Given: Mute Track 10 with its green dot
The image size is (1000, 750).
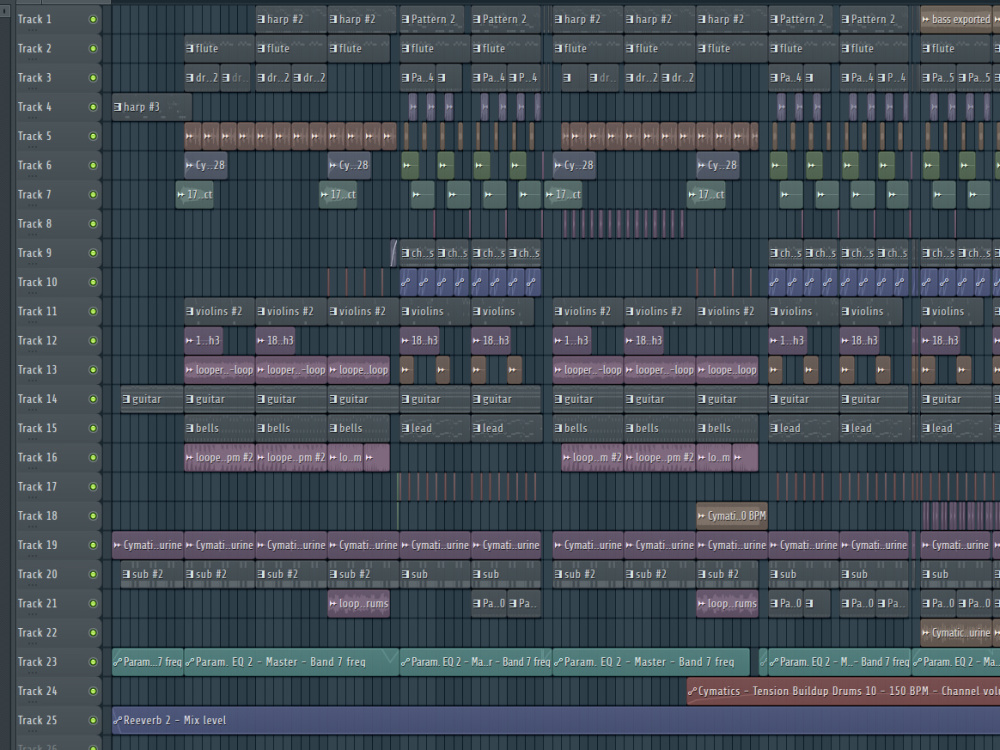Looking at the screenshot, I should click(93, 282).
